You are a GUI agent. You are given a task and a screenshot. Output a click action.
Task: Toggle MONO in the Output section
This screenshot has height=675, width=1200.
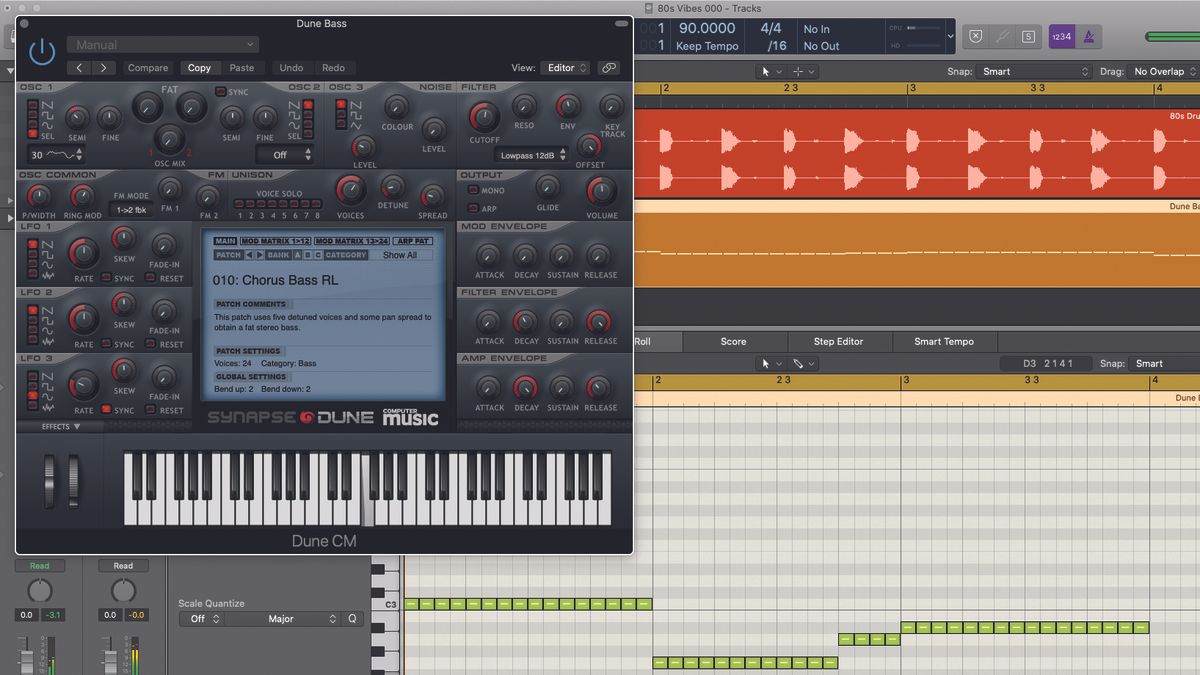click(x=475, y=189)
